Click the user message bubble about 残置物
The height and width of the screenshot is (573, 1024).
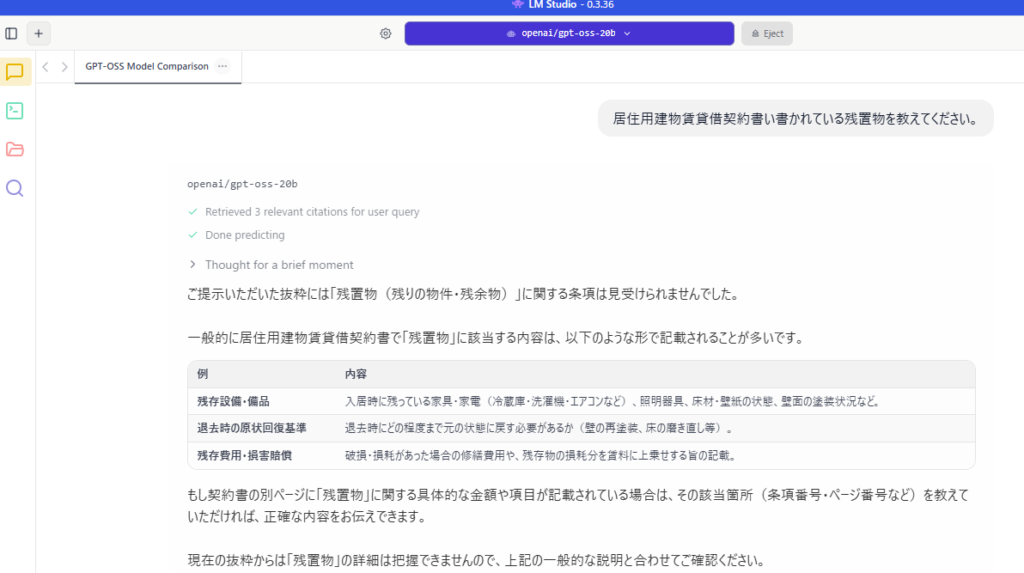[795, 119]
